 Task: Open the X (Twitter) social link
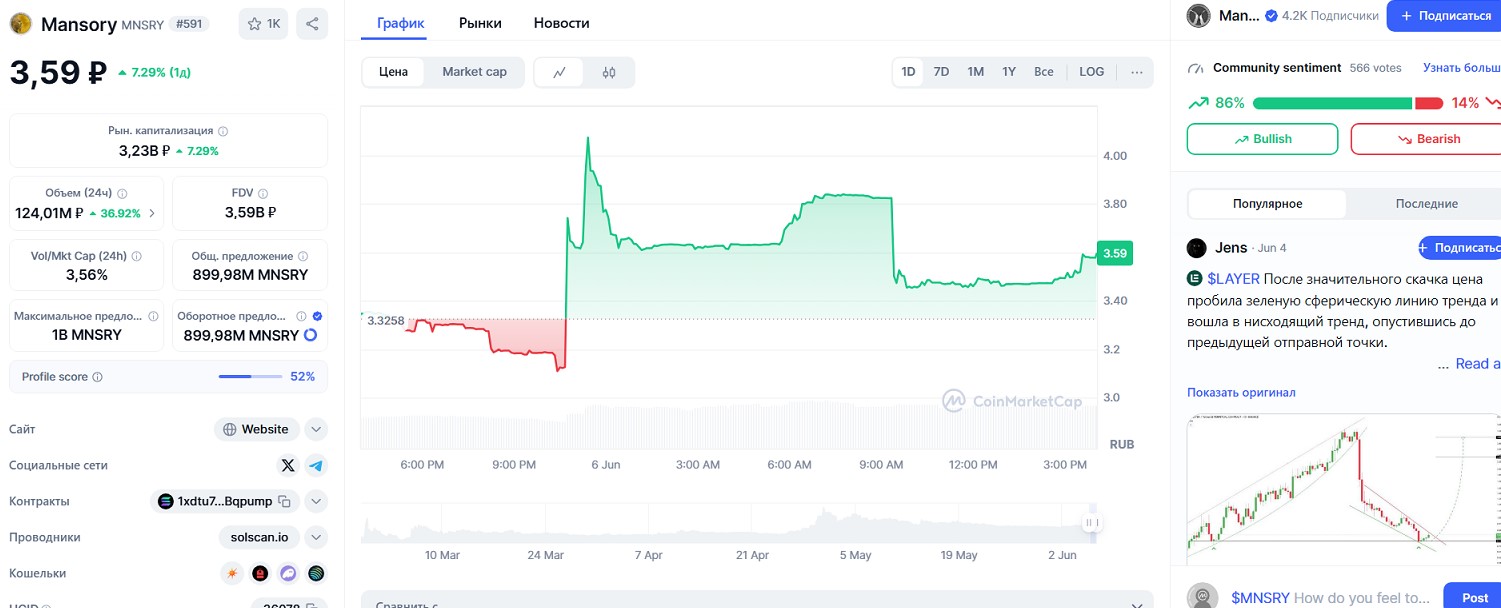coord(288,465)
